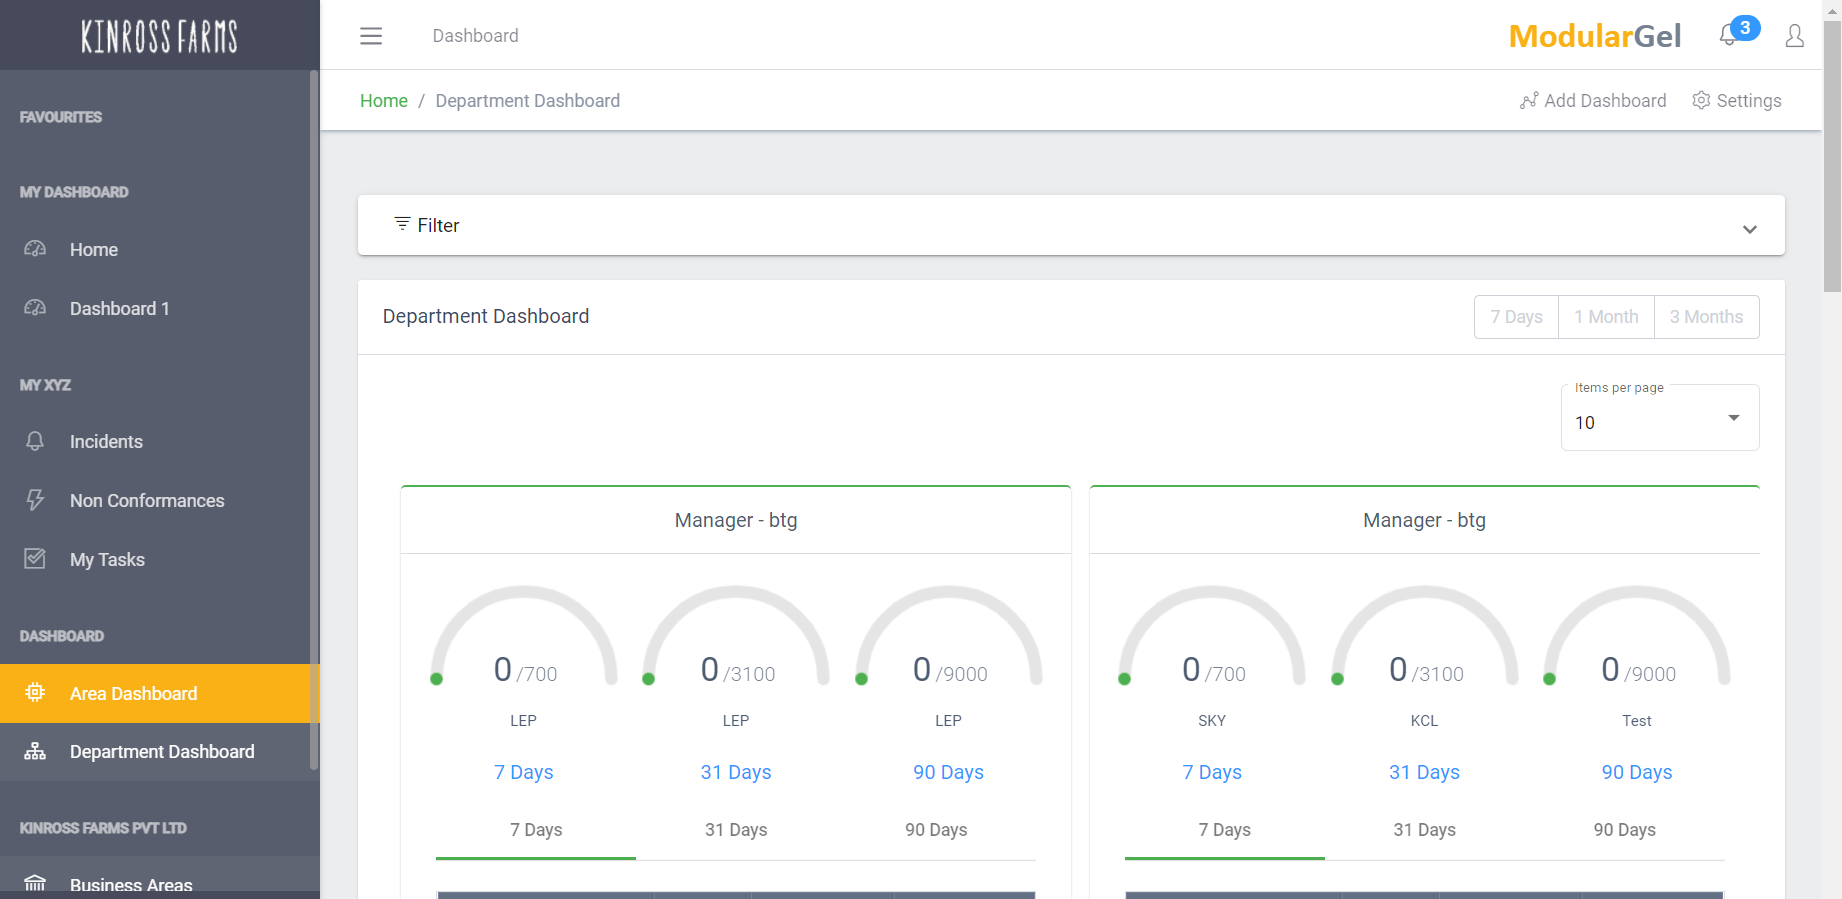This screenshot has height=899, width=1842.
Task: Click the Incidents bell icon in sidebar
Action: [x=35, y=441]
